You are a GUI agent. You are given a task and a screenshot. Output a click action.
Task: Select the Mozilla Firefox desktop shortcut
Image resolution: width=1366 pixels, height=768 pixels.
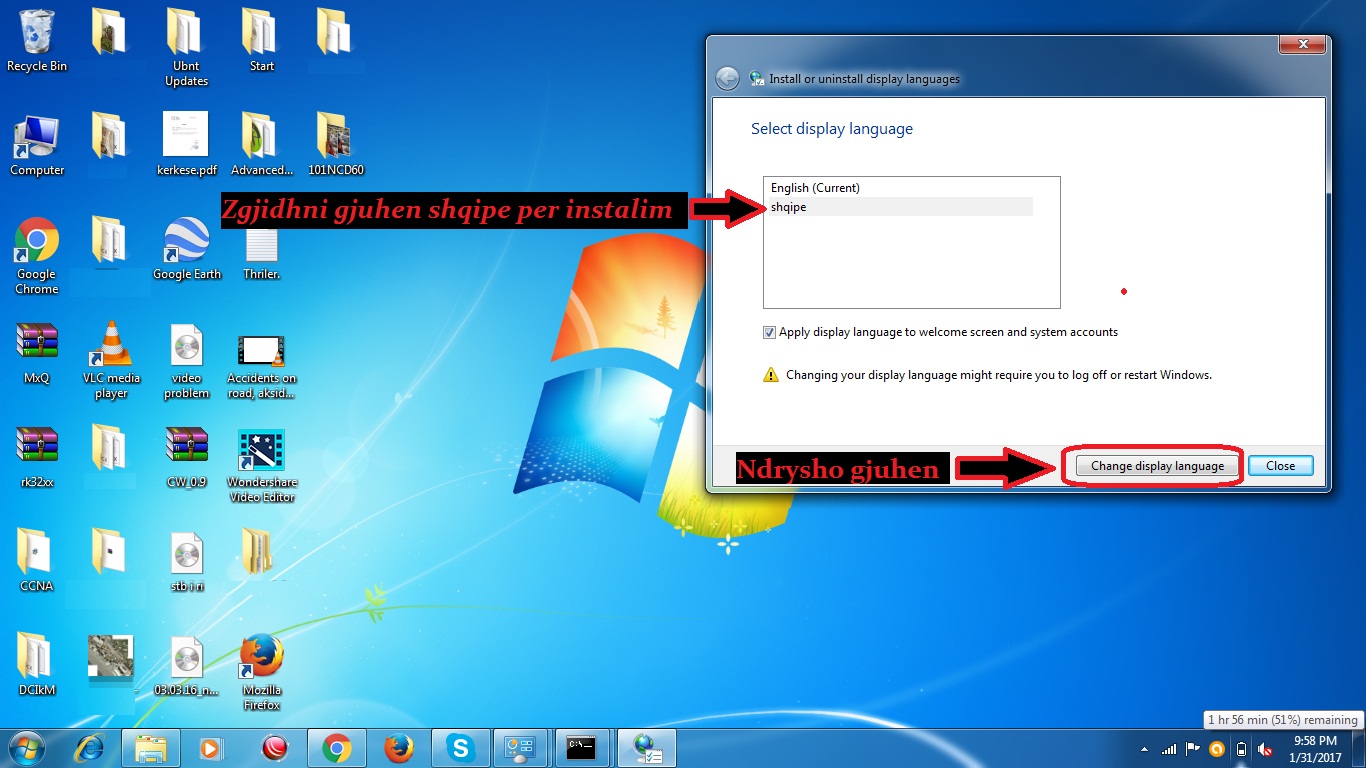pos(261,672)
